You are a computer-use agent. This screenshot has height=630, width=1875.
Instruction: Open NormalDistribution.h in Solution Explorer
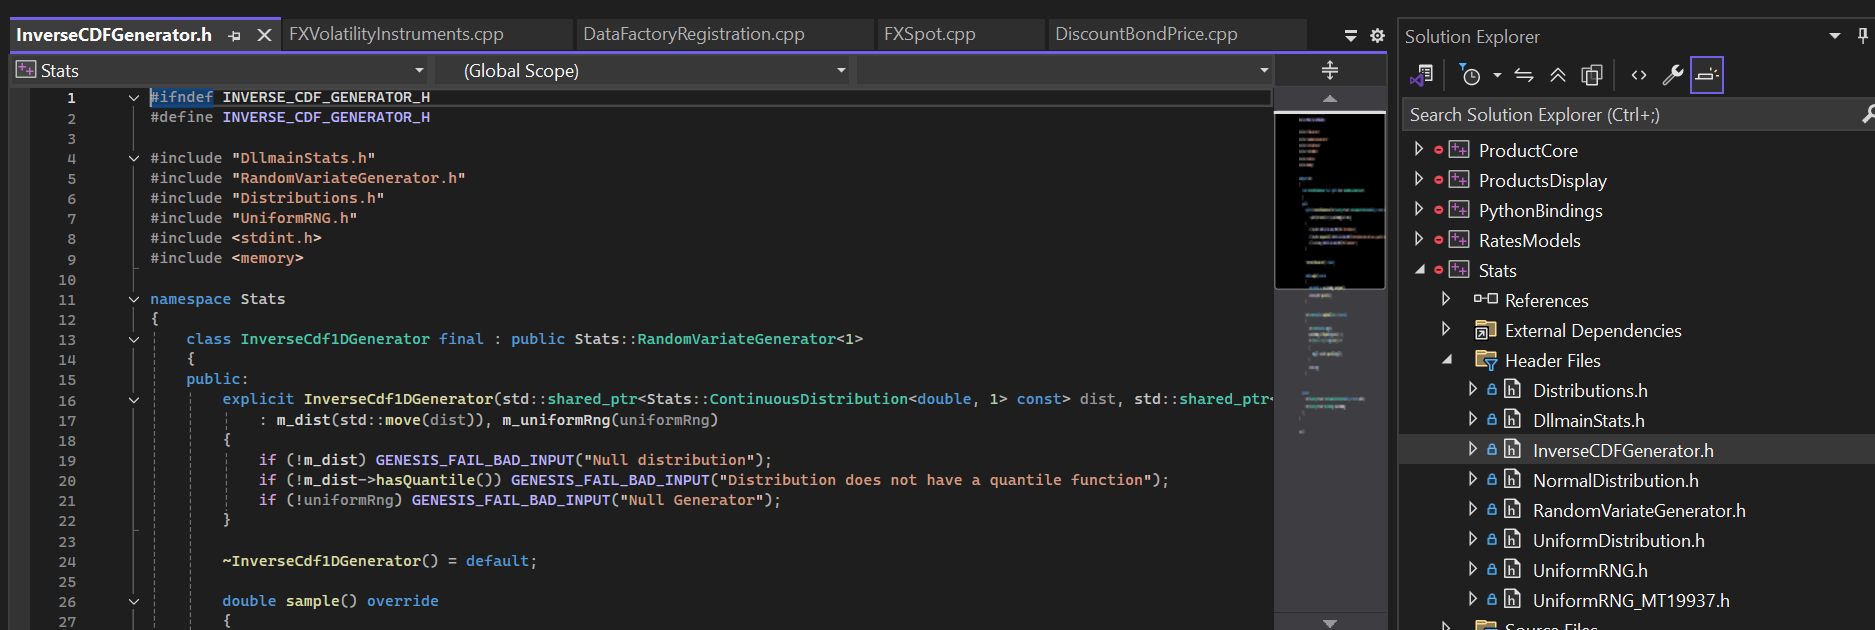pos(1615,481)
